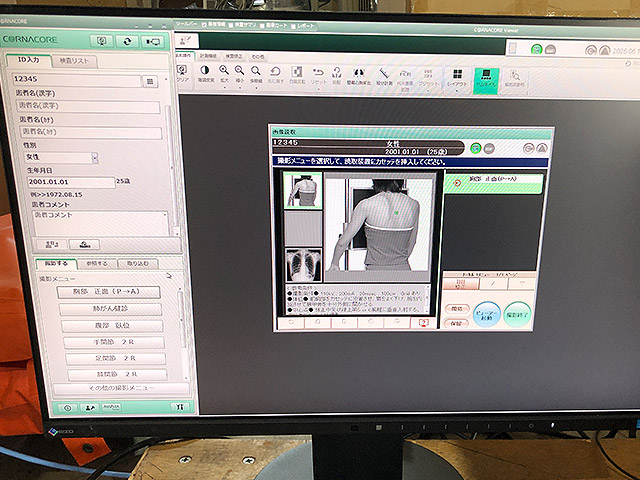Click the patient name (kanji) input field
Screen dimensions: 640x480
(88, 106)
